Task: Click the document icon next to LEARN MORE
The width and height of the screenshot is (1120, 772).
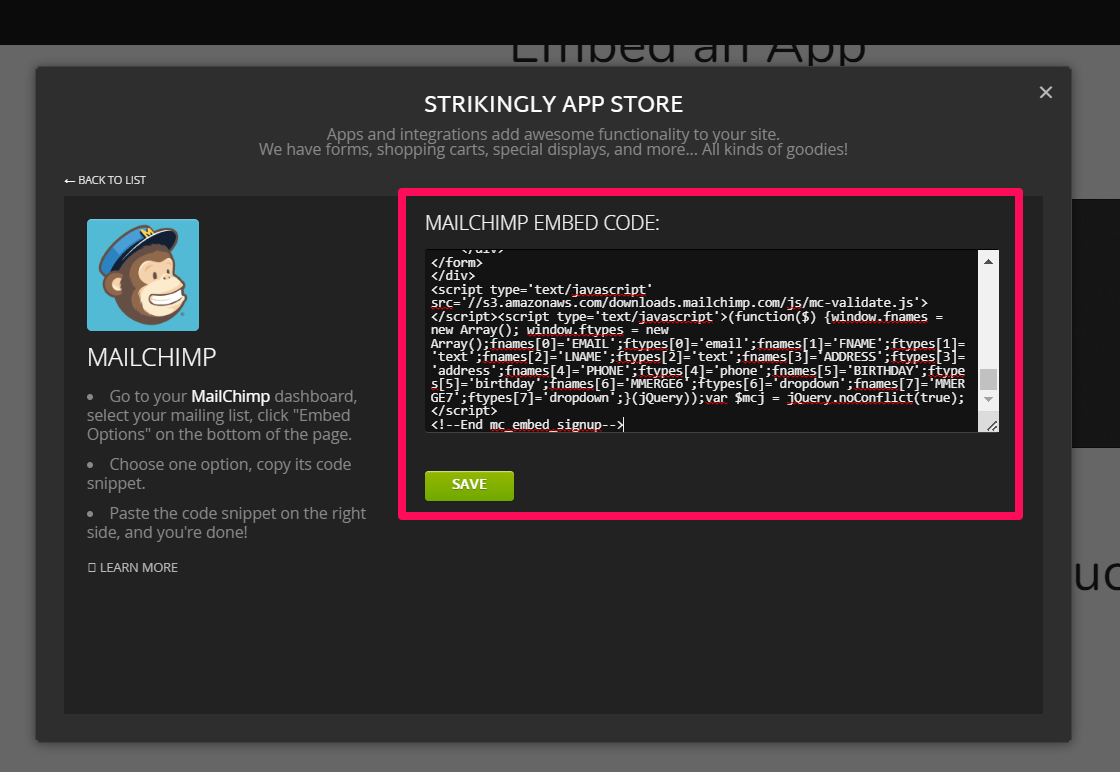Action: pos(91,567)
